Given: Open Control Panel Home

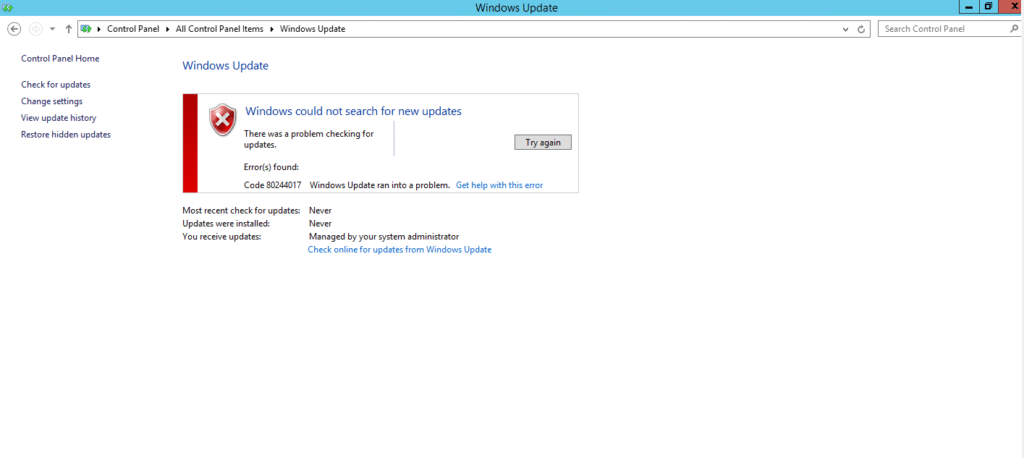Looking at the screenshot, I should point(60,59).
